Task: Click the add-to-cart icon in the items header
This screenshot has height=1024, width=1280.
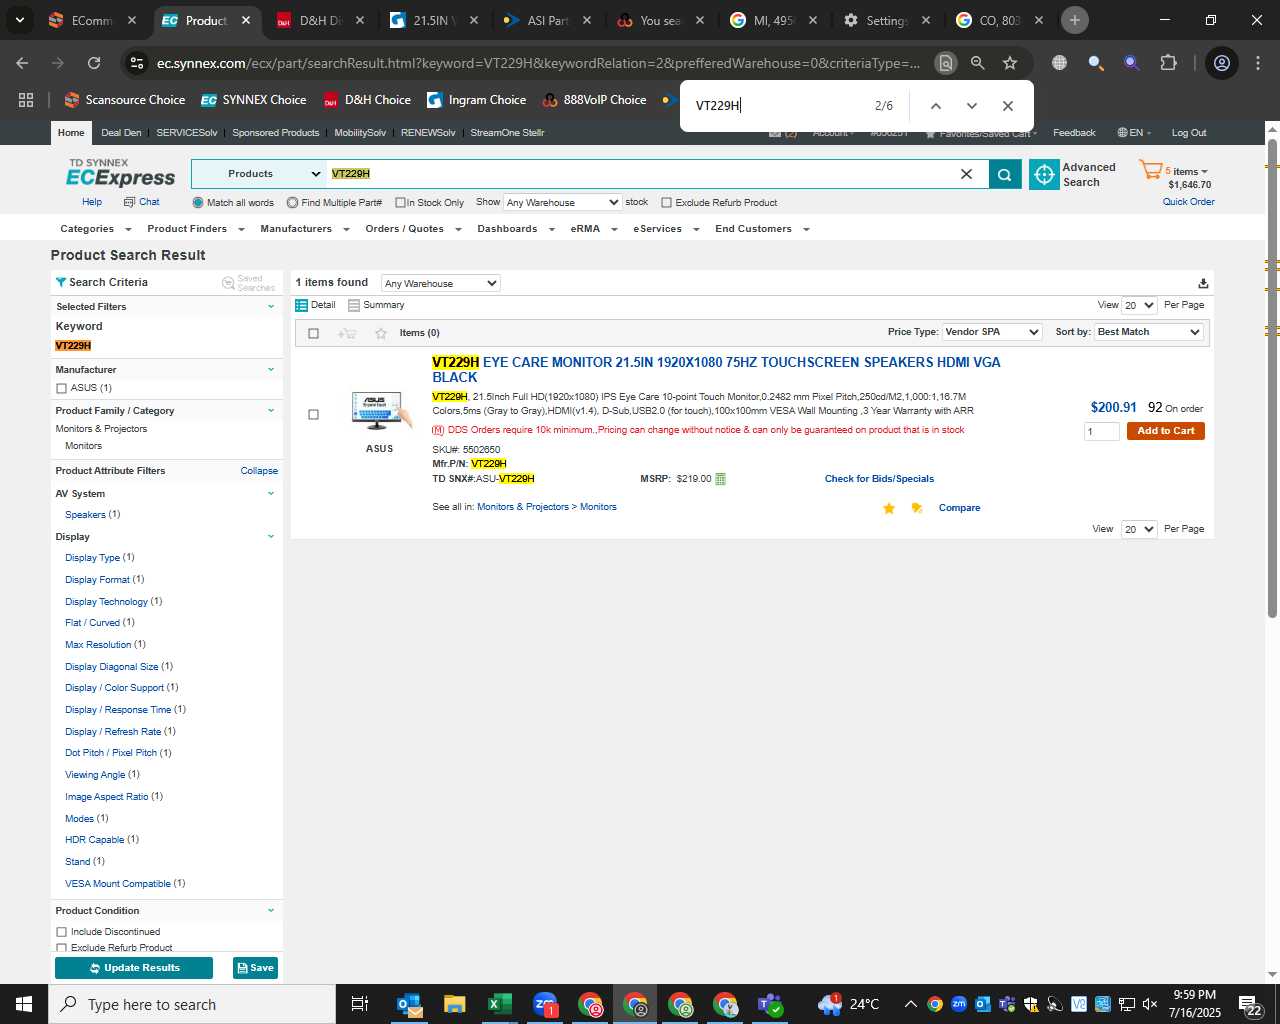Action: [x=347, y=333]
